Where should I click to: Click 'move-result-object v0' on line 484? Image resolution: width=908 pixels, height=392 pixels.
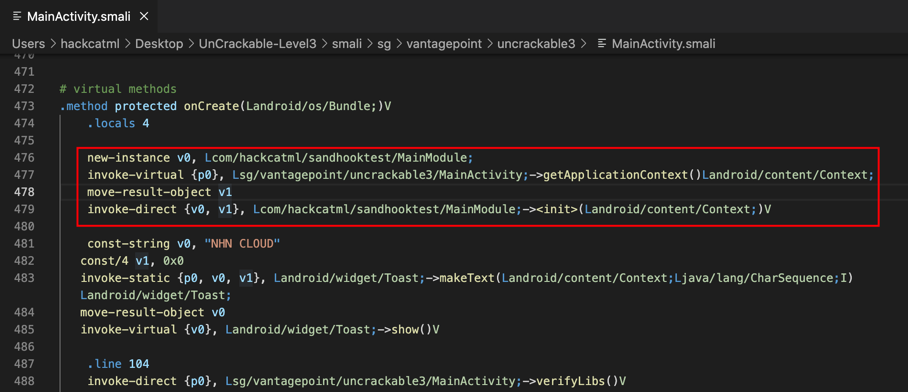pos(153,313)
